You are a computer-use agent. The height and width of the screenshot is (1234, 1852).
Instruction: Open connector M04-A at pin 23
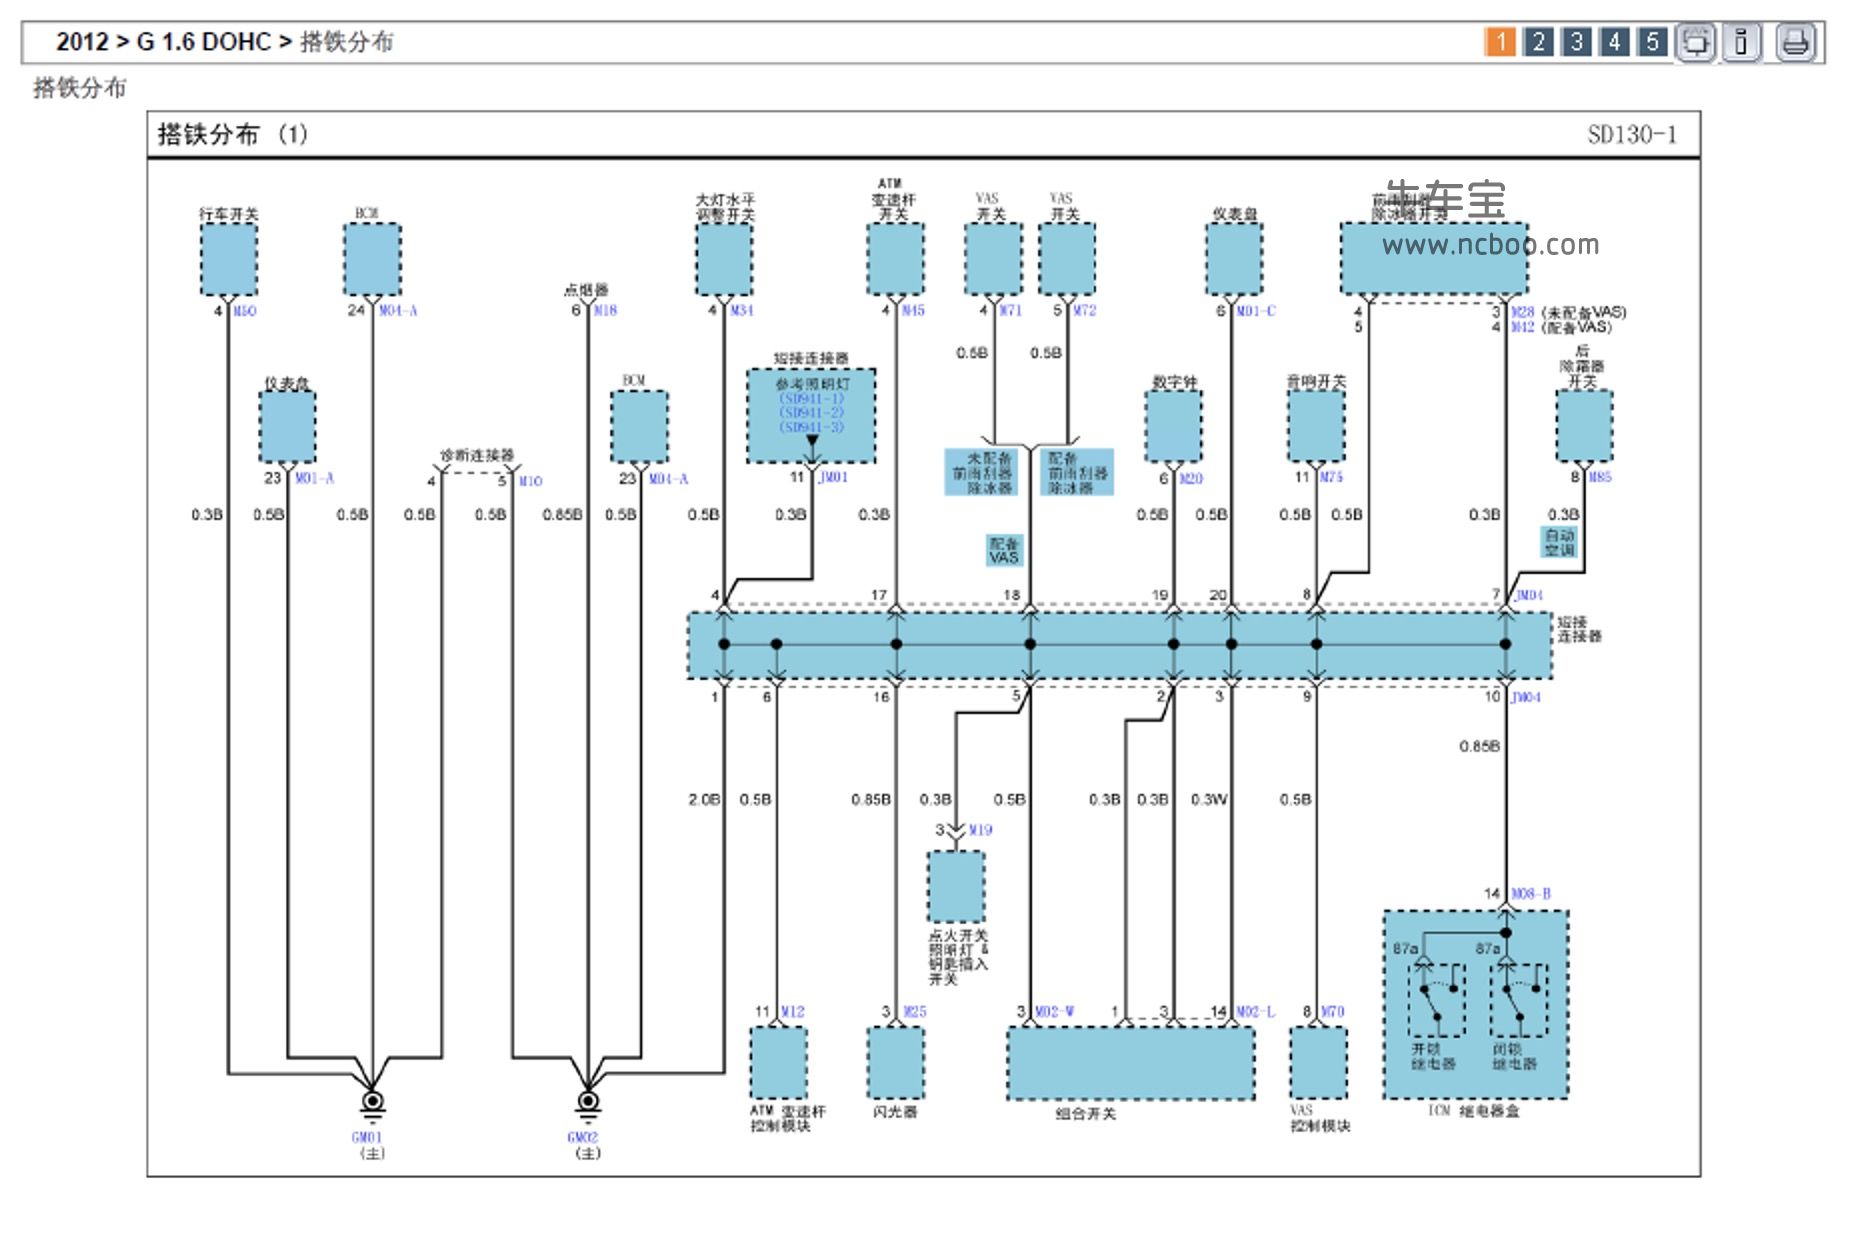pos(668,479)
